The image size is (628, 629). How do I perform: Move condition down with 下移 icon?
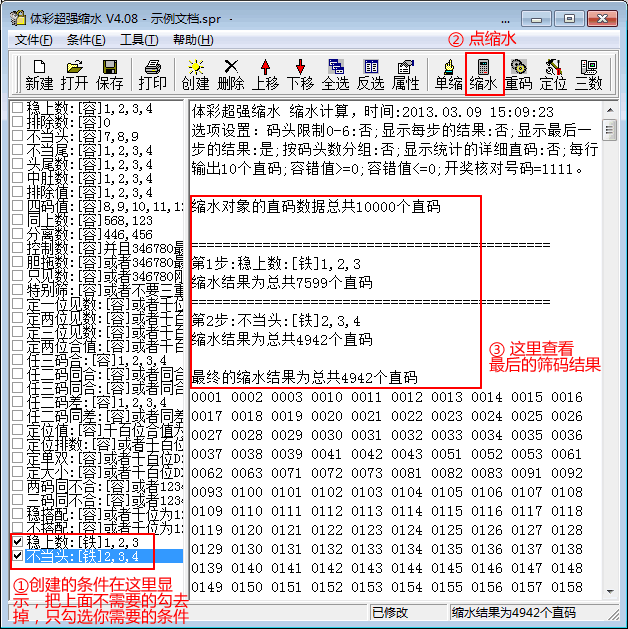click(300, 75)
